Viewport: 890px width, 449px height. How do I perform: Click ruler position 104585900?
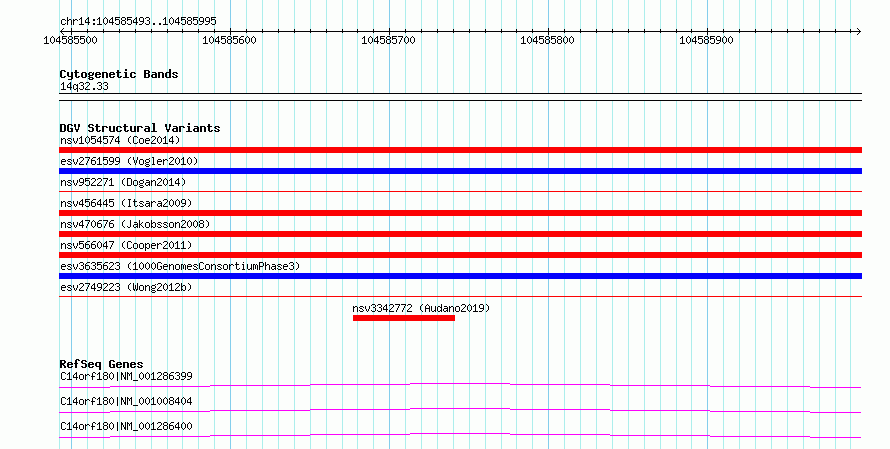point(706,40)
